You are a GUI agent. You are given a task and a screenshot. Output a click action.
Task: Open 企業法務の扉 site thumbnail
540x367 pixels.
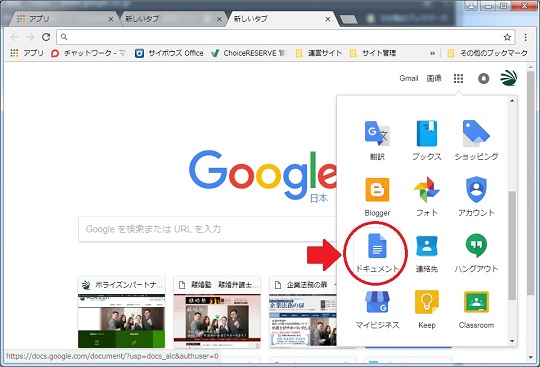[303, 312]
